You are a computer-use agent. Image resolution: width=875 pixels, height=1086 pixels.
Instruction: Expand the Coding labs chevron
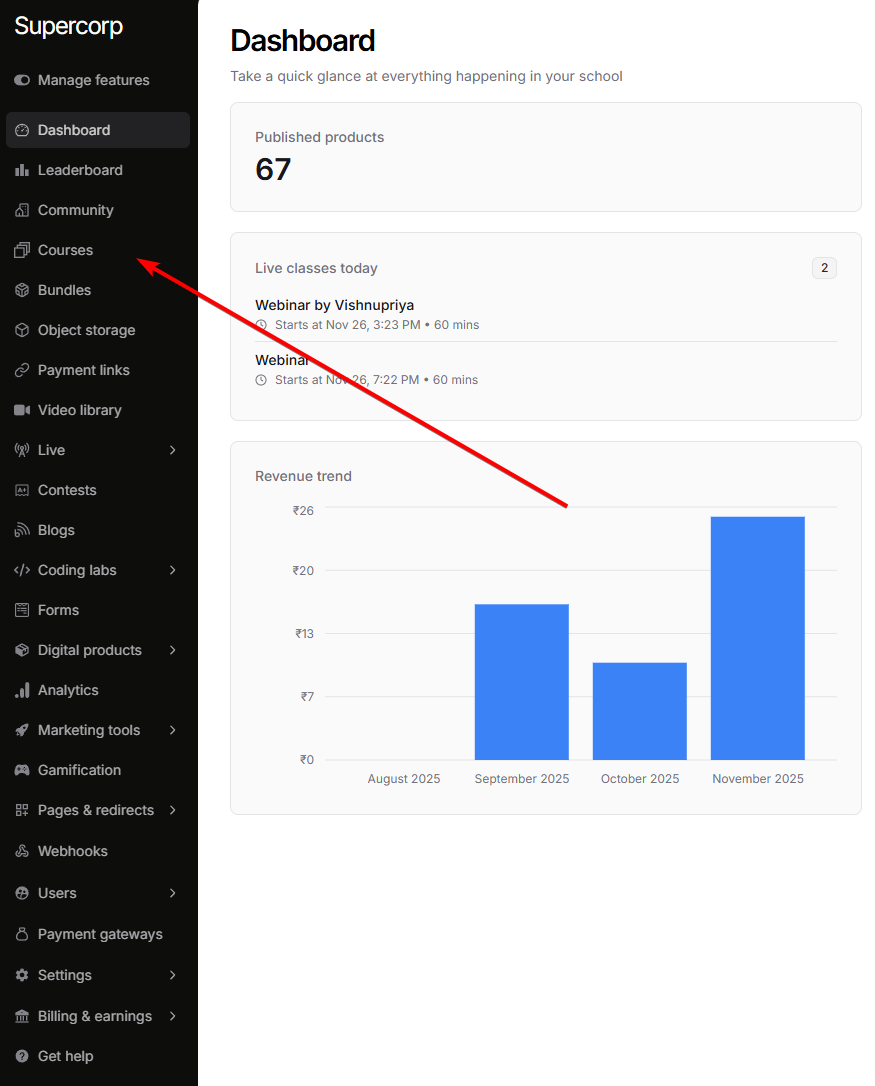pyautogui.click(x=172, y=570)
